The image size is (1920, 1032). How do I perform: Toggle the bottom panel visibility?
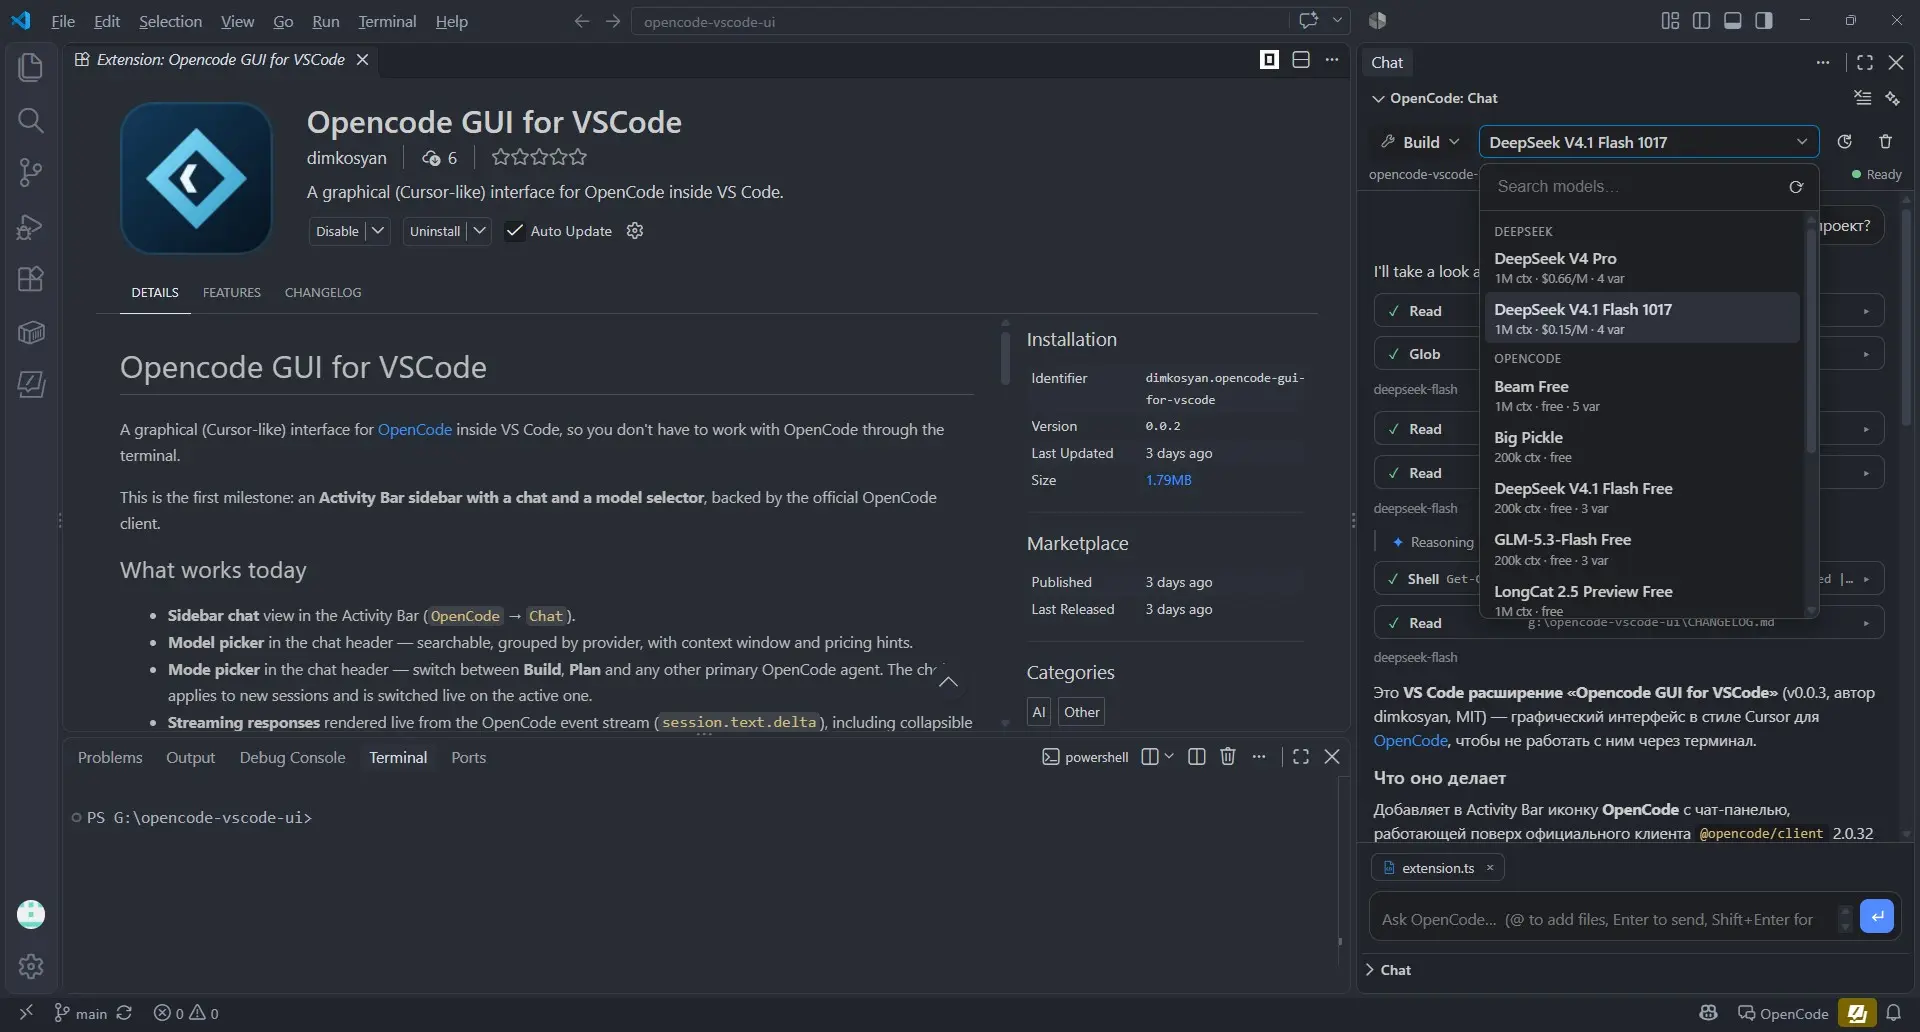click(x=1733, y=21)
